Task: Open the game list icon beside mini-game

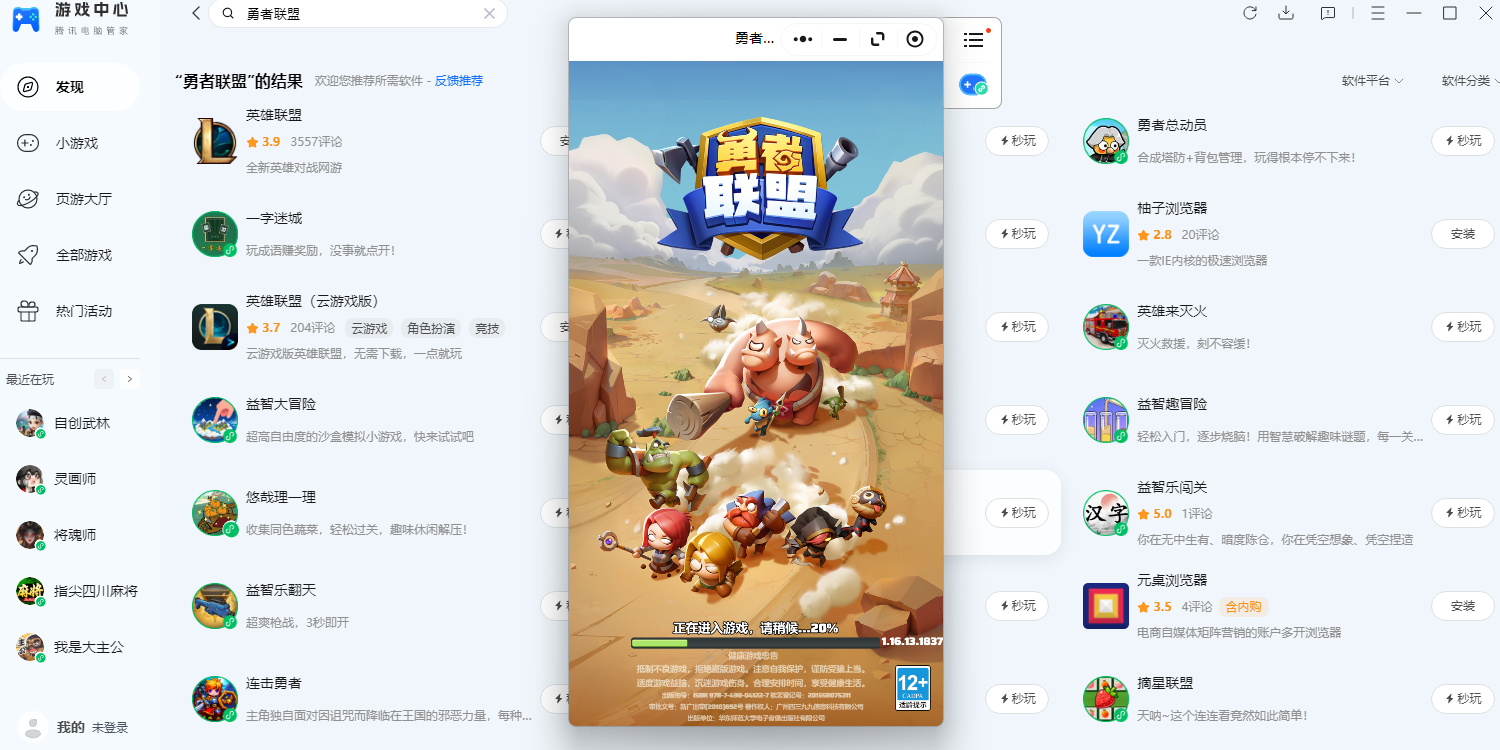Action: pos(973,40)
